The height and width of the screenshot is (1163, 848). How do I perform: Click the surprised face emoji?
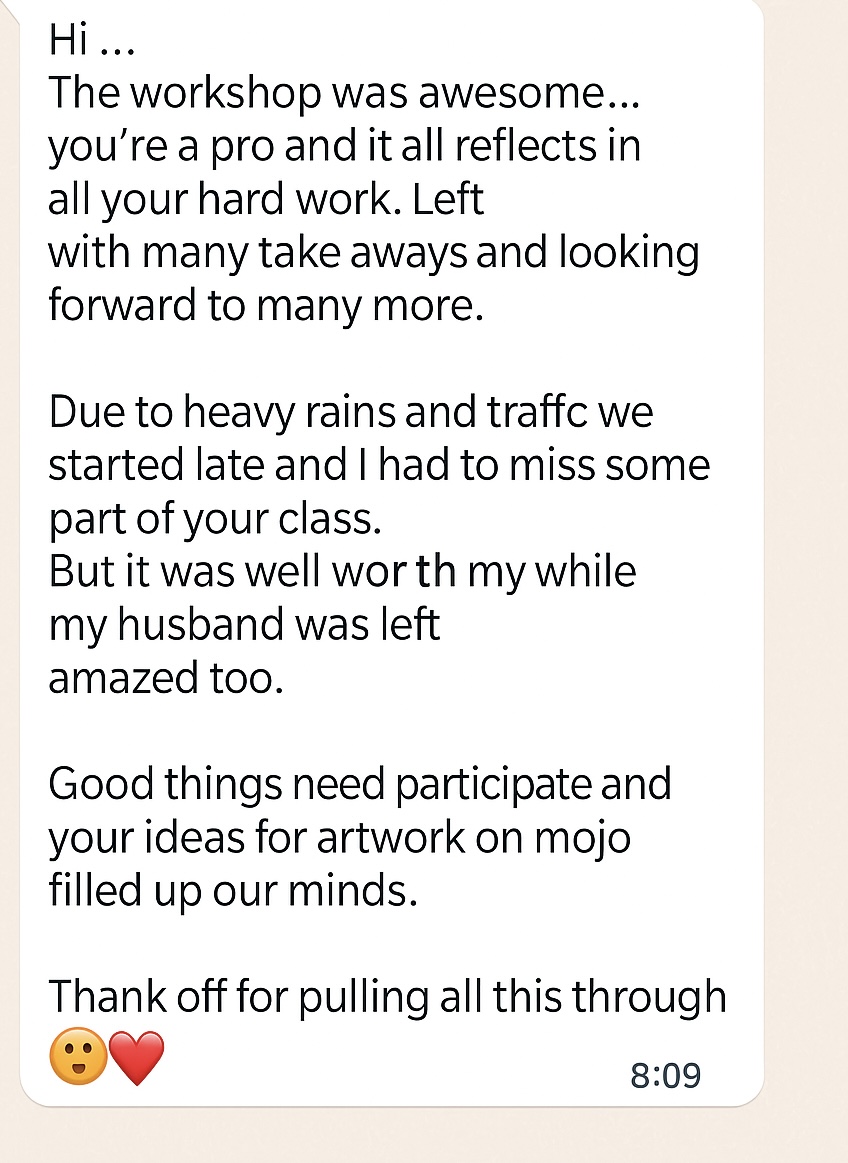pos(78,1059)
